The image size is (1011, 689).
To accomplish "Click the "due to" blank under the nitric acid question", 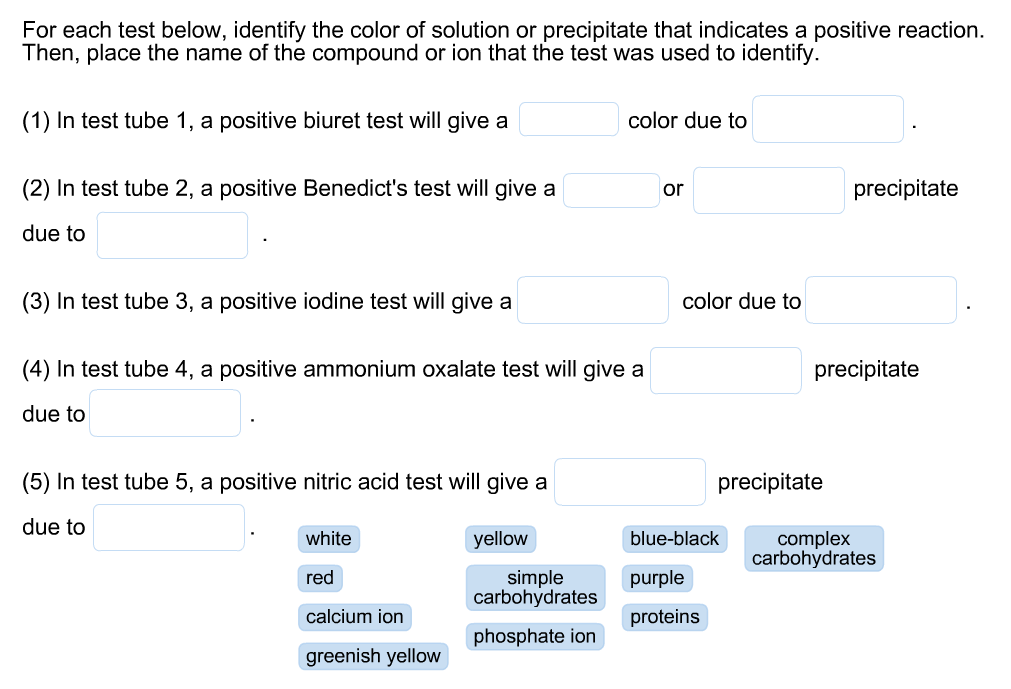I will (168, 527).
